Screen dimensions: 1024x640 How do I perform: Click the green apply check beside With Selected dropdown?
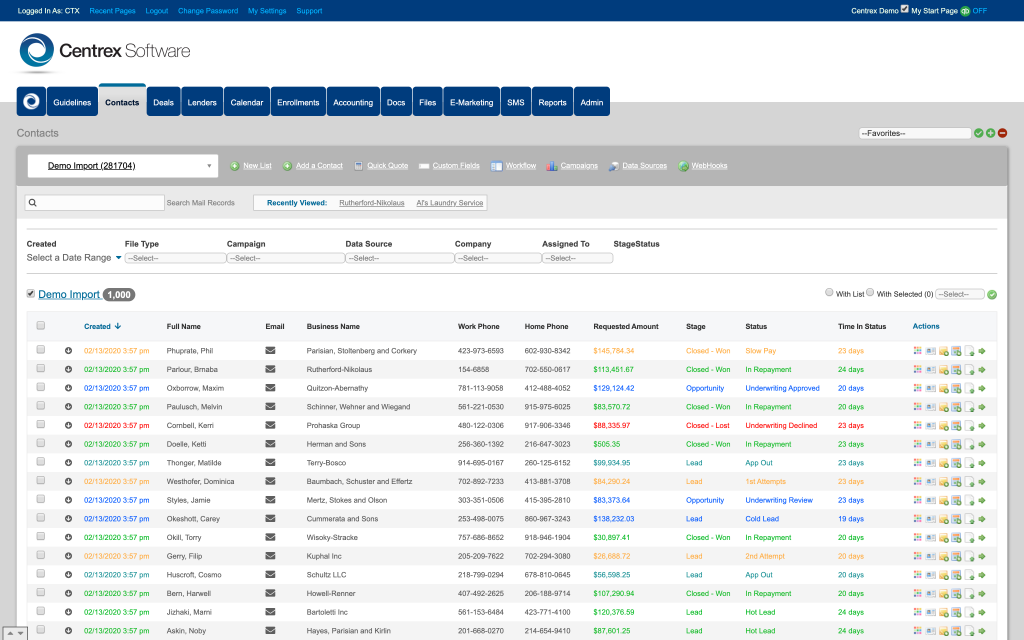[x=992, y=295]
